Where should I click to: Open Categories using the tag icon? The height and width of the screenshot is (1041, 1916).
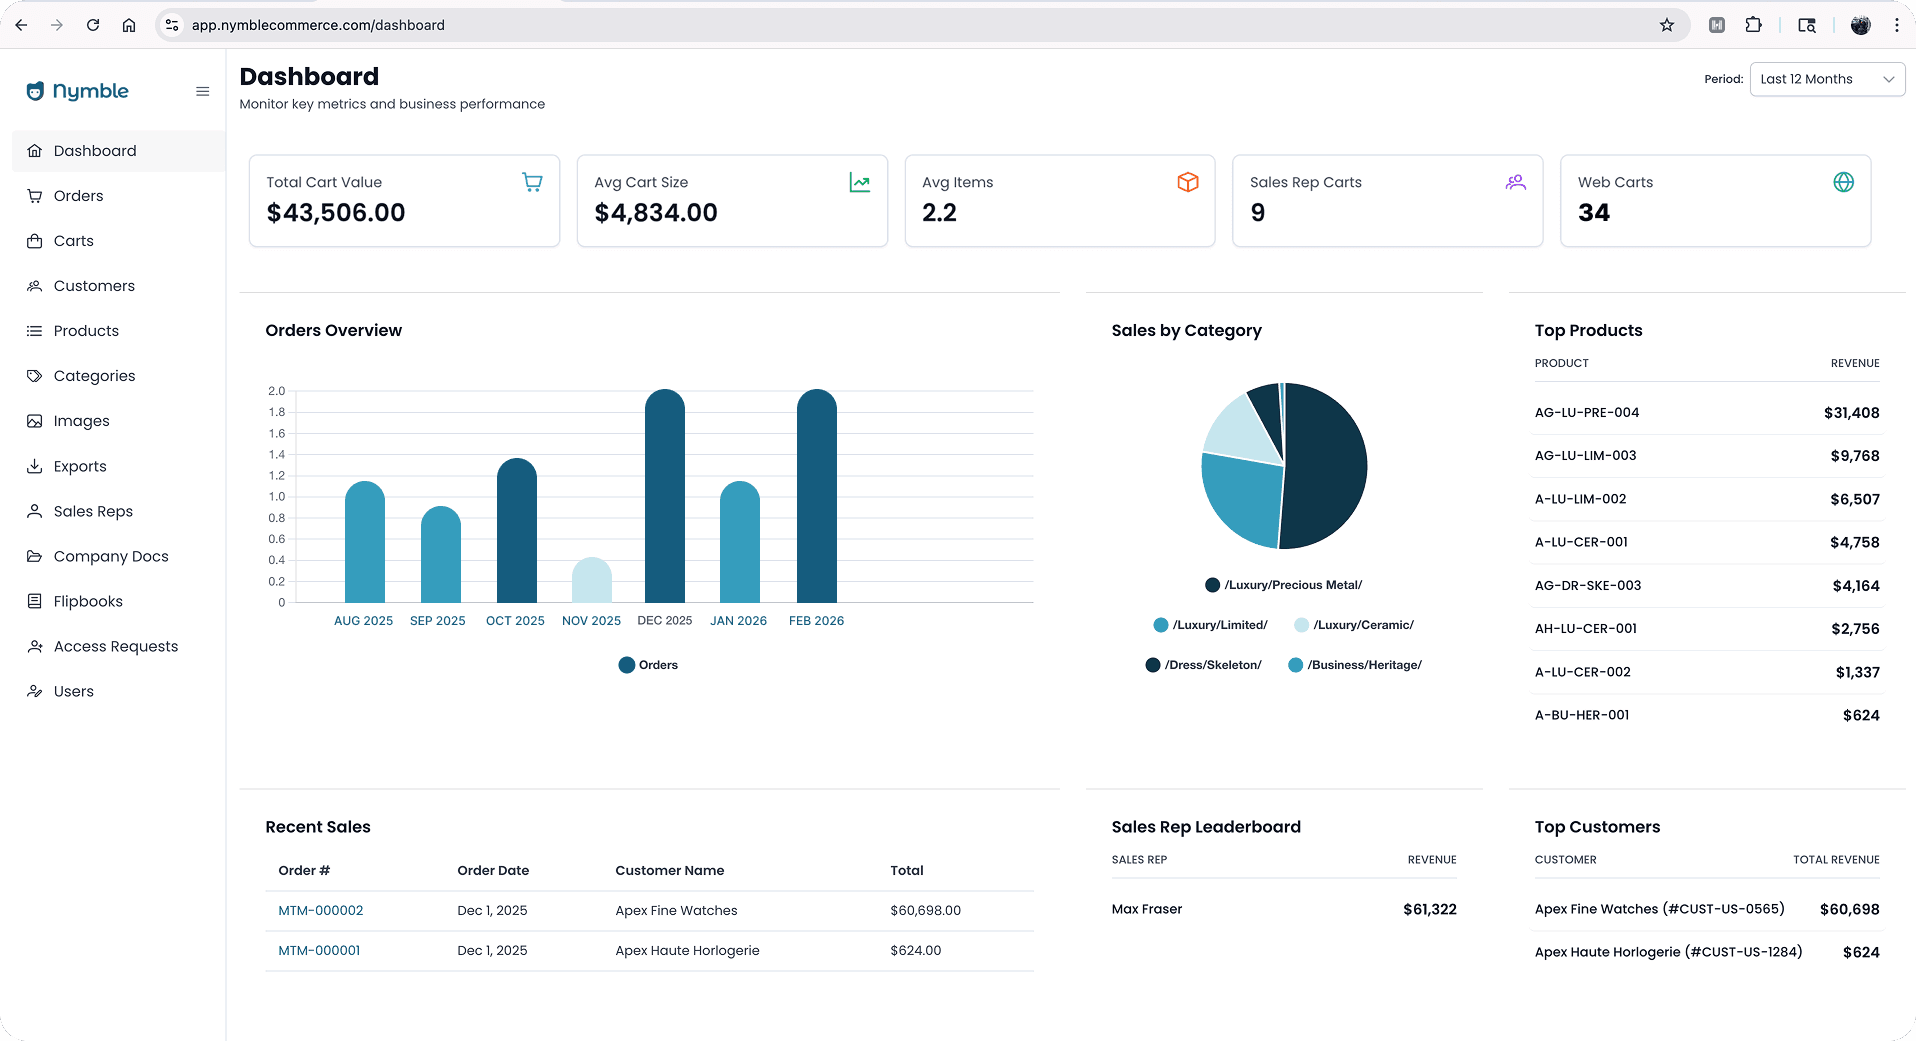(x=34, y=376)
